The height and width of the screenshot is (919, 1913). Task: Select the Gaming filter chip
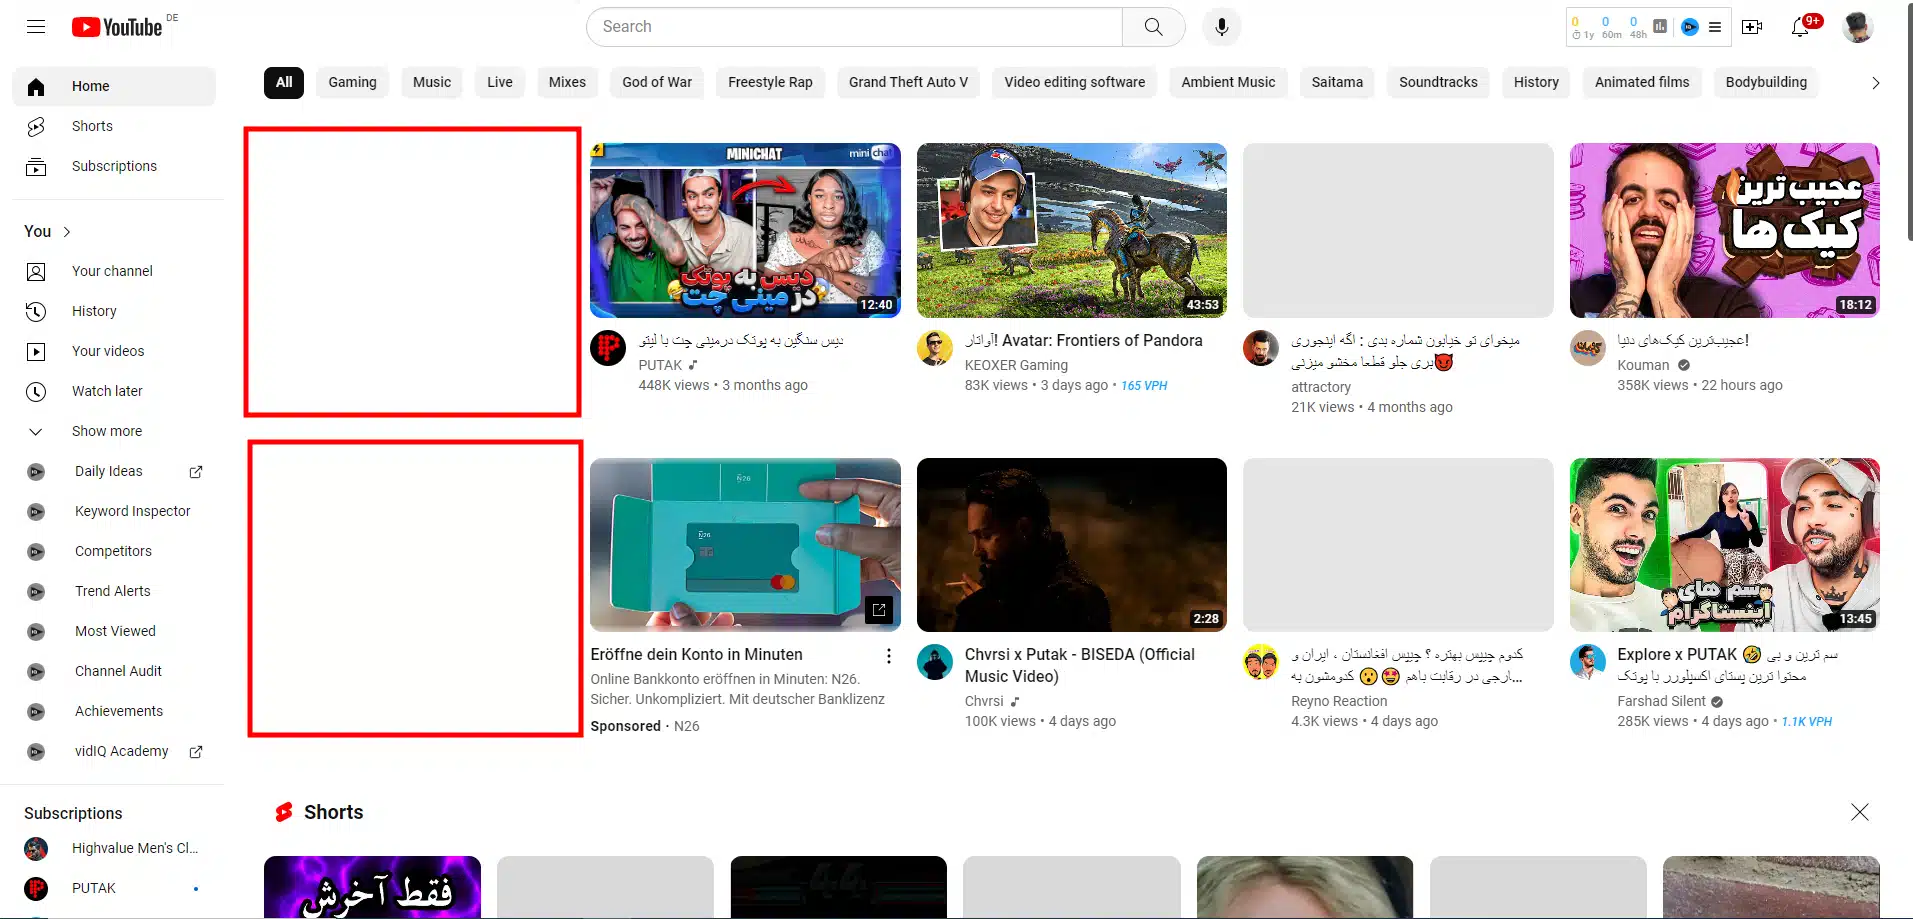pyautogui.click(x=352, y=82)
